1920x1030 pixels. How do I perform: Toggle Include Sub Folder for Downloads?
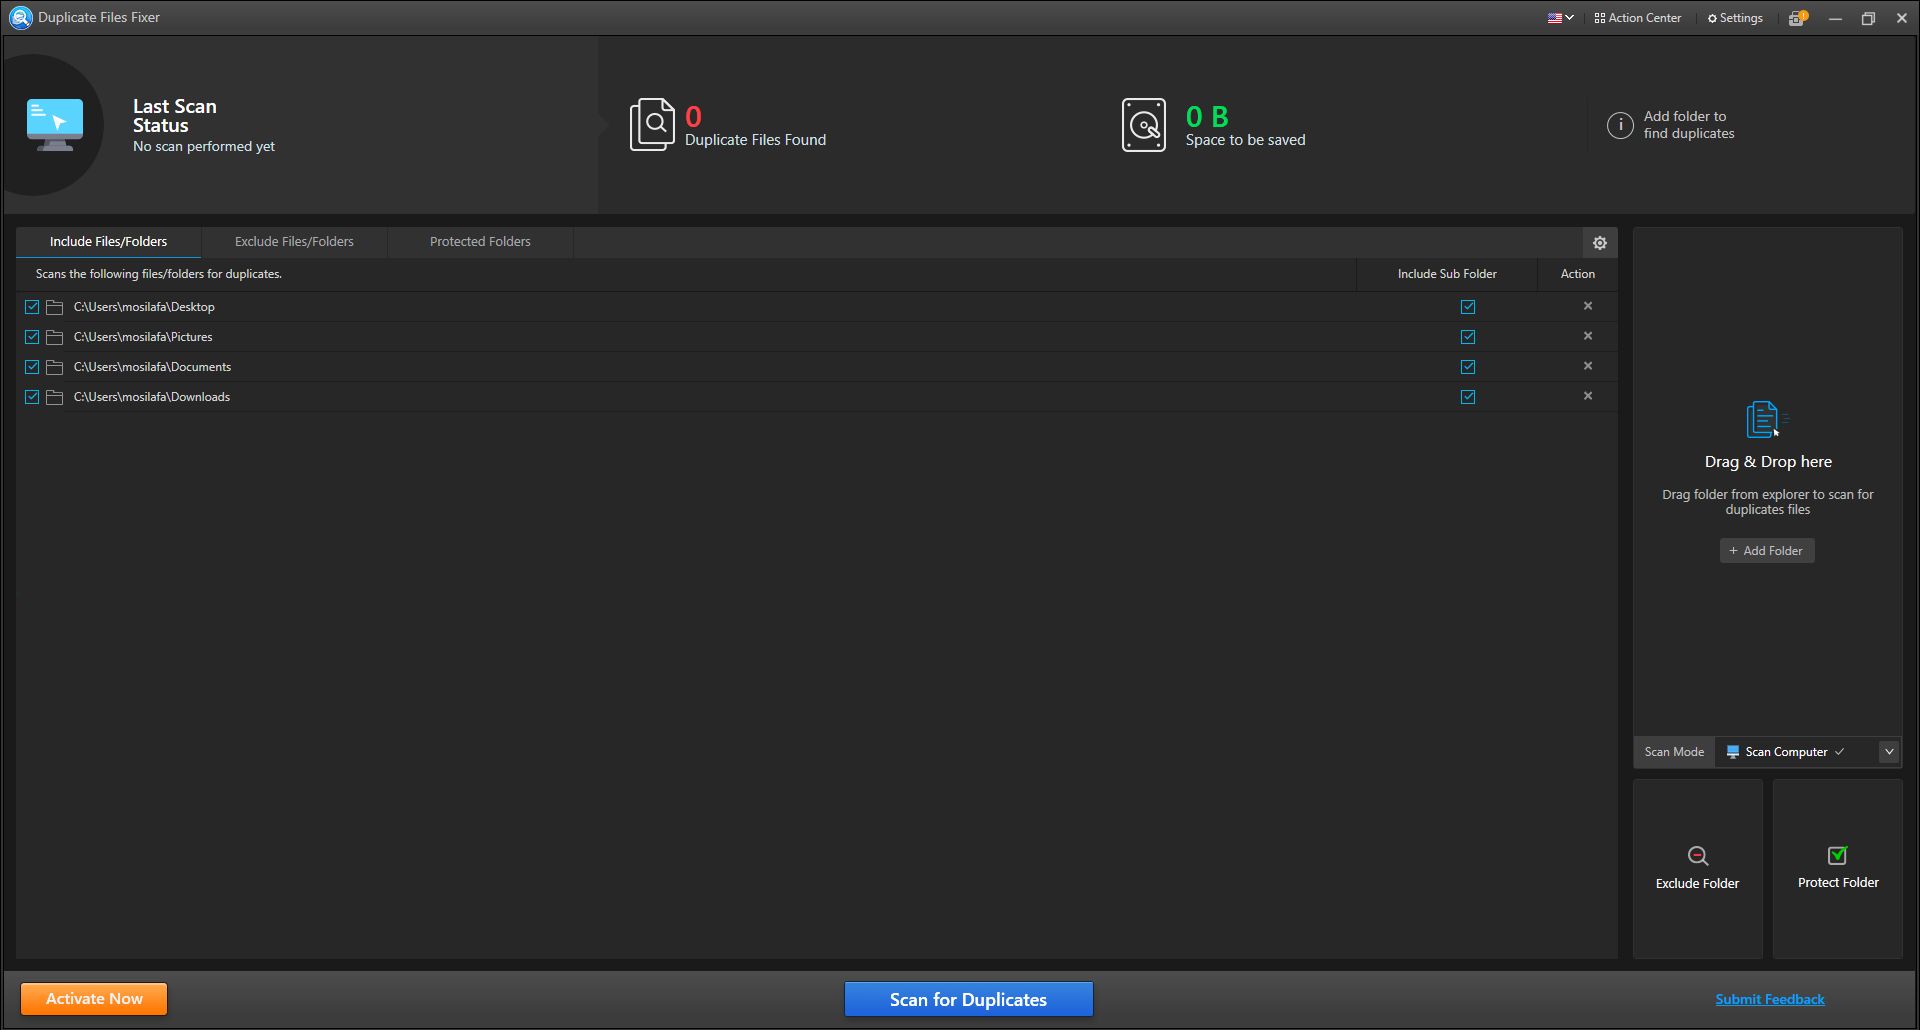(x=1468, y=397)
